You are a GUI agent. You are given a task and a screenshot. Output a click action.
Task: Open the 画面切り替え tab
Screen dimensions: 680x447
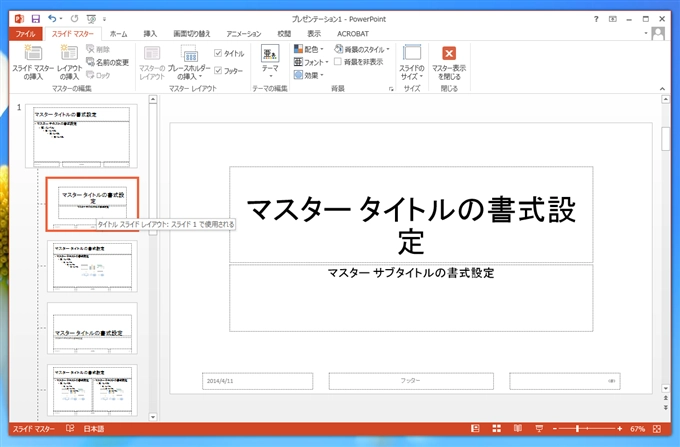[192, 33]
